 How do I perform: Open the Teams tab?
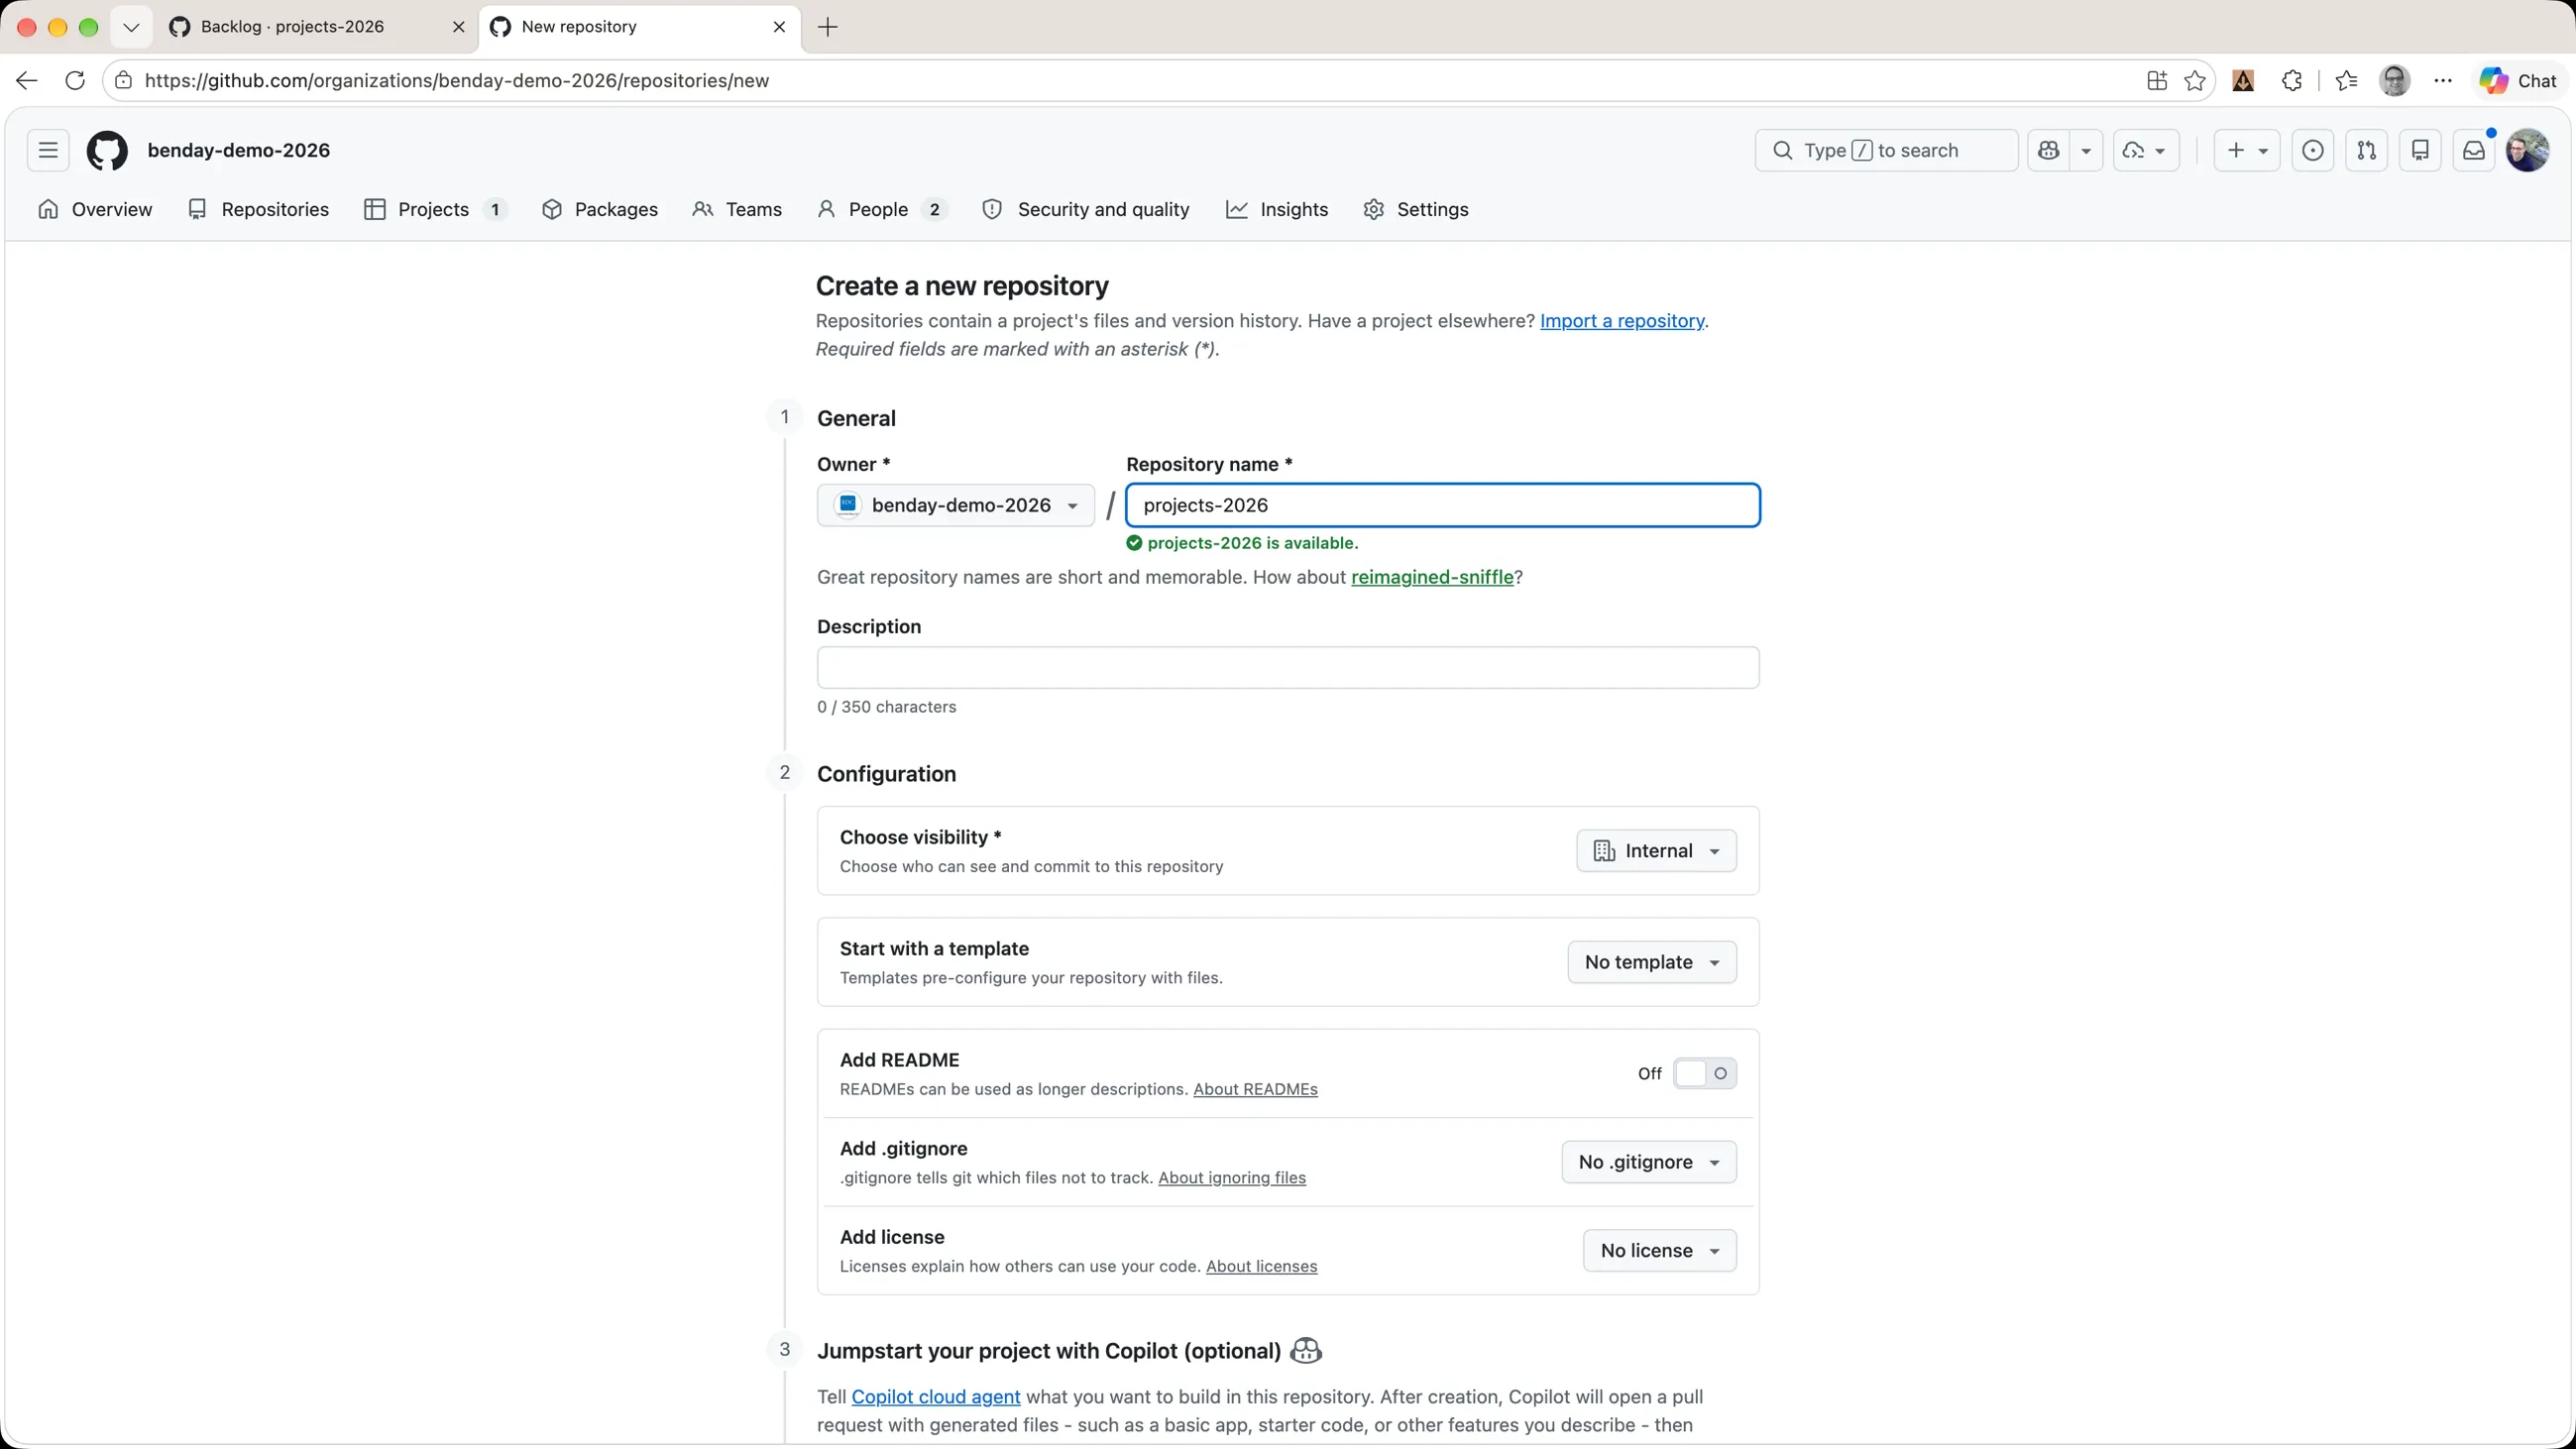click(738, 209)
